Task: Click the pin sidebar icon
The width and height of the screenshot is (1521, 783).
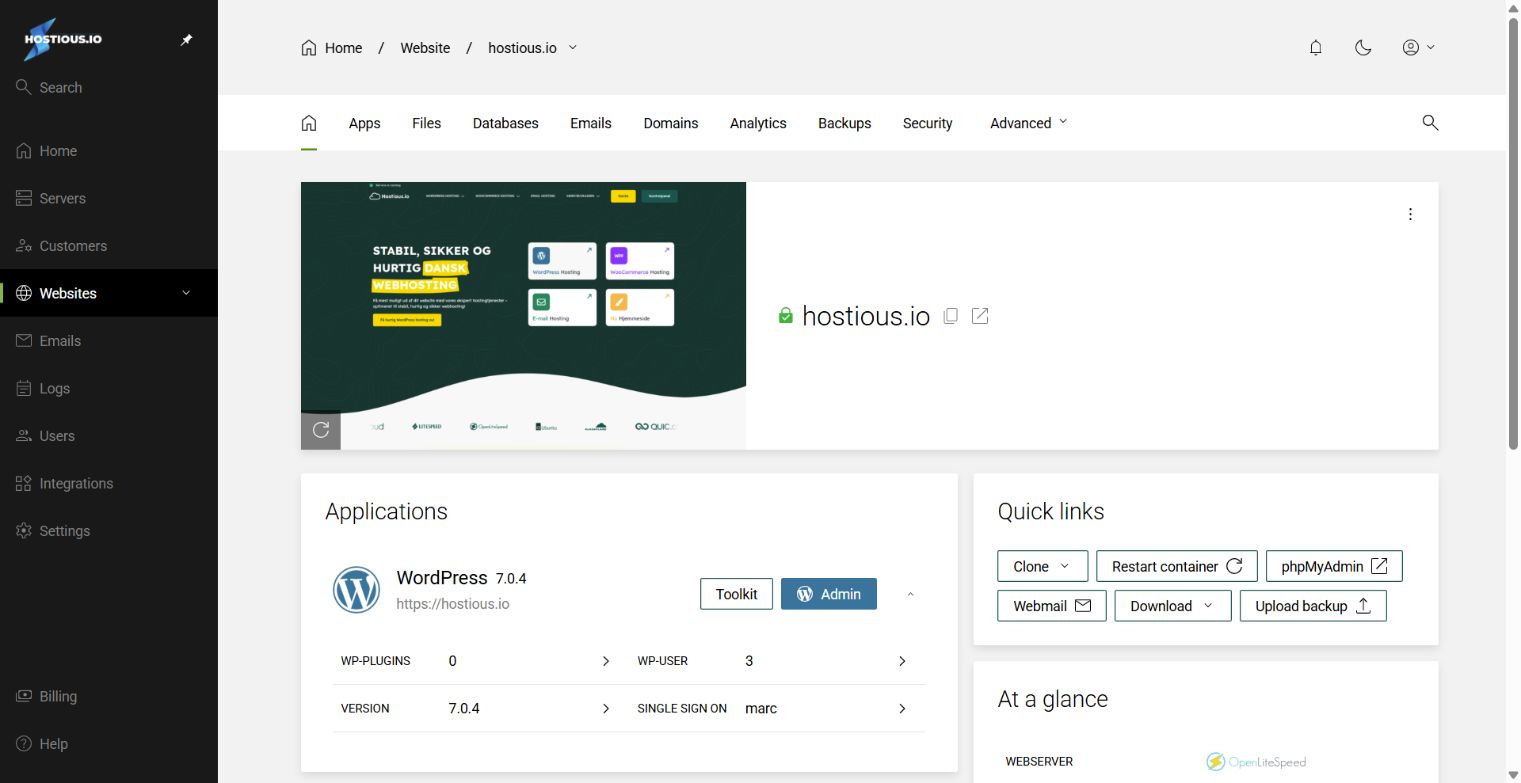Action: click(x=186, y=40)
